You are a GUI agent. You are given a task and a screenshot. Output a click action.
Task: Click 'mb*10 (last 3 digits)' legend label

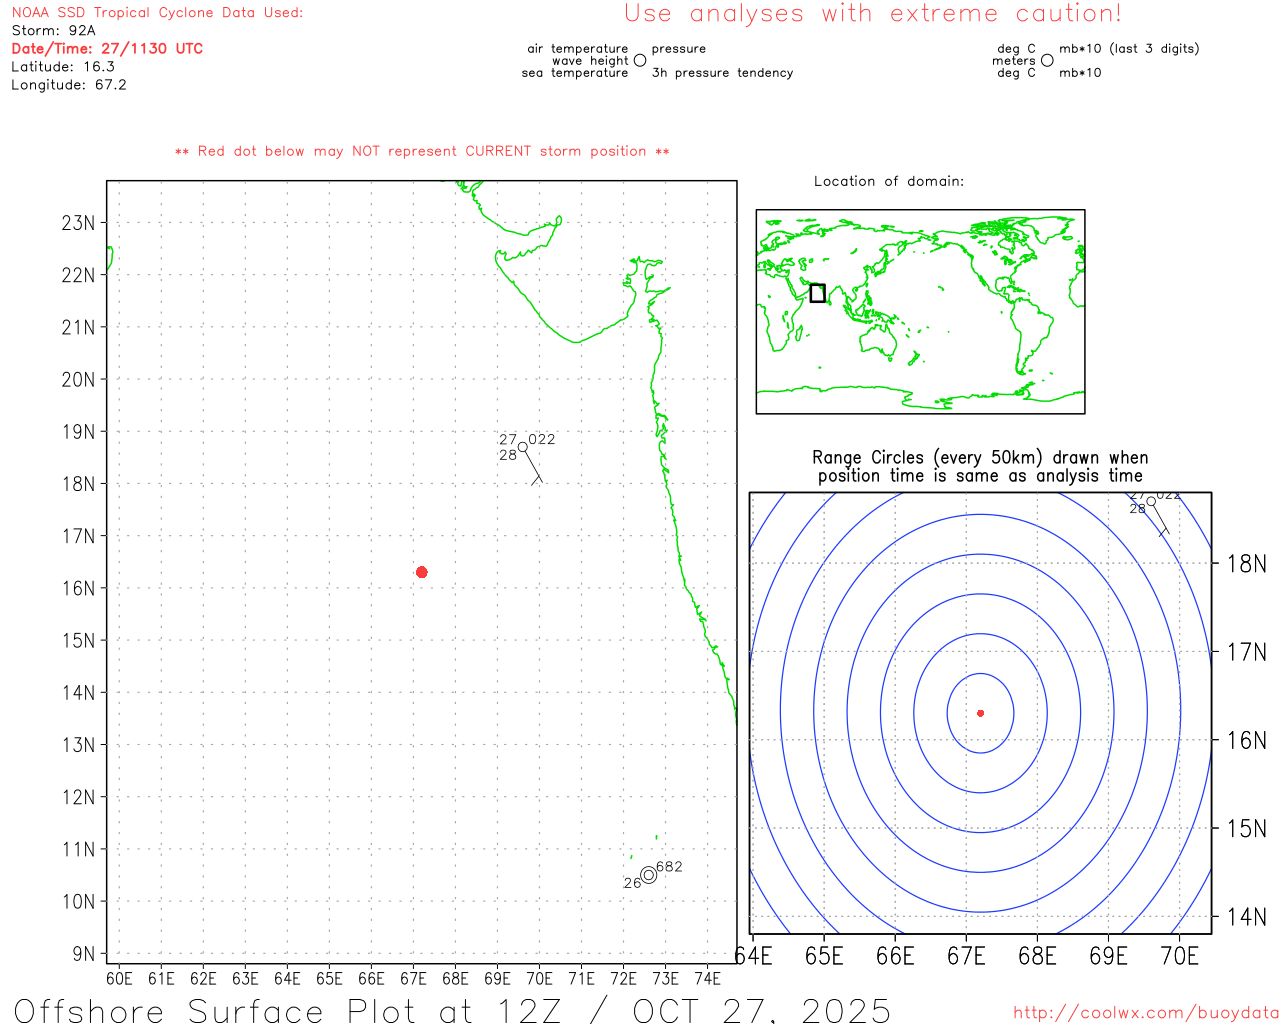click(1129, 49)
